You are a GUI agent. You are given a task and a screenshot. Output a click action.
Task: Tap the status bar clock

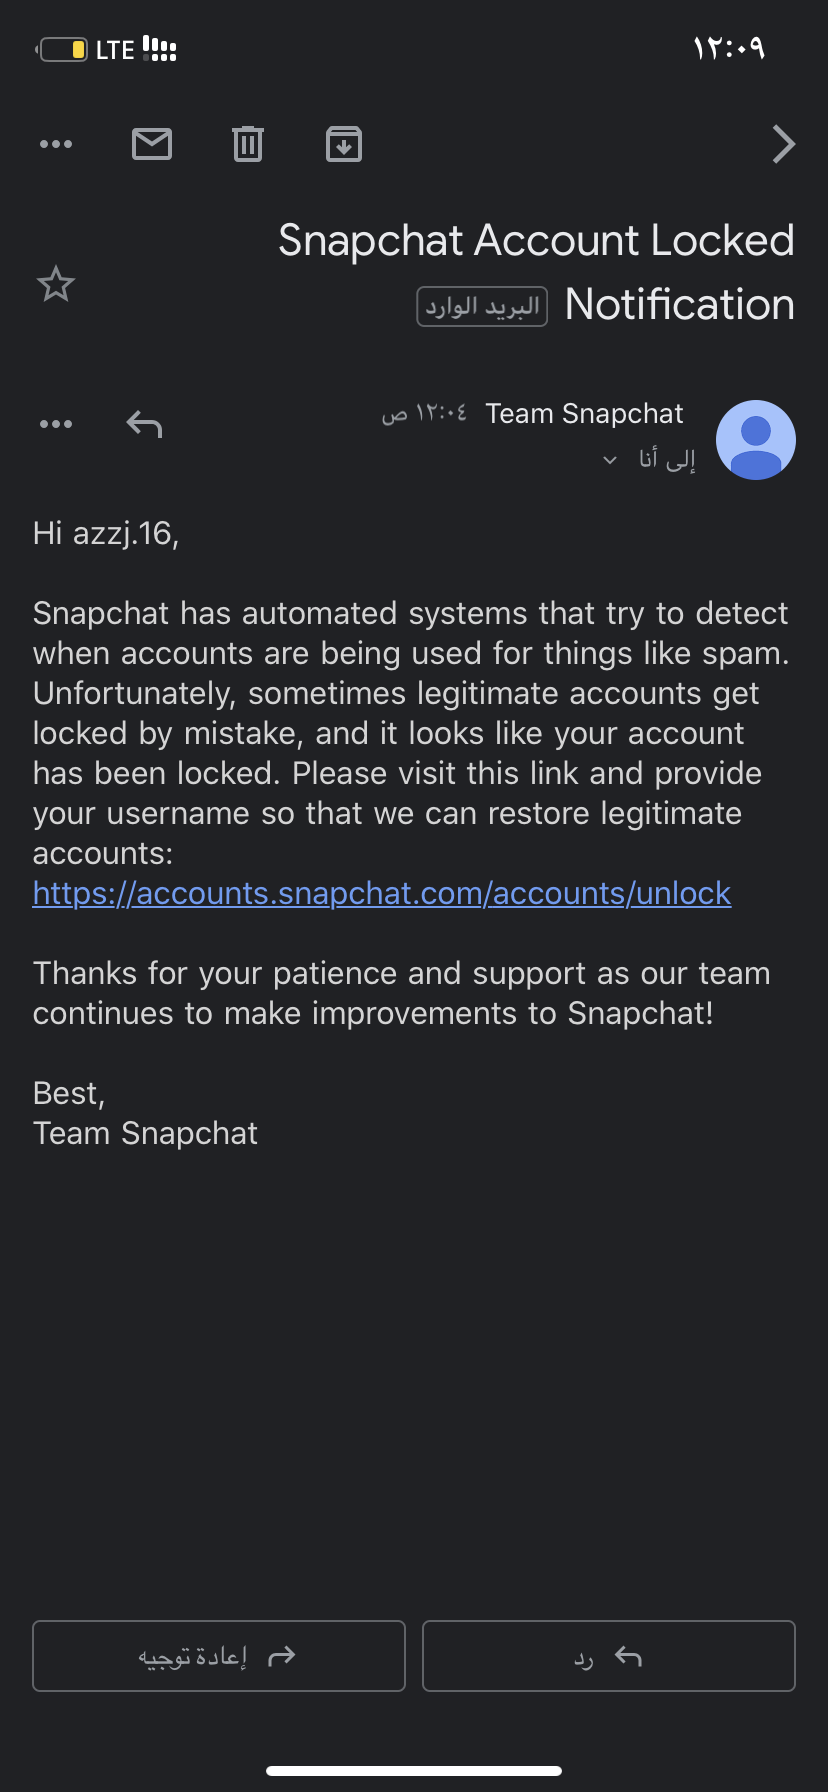tap(728, 48)
